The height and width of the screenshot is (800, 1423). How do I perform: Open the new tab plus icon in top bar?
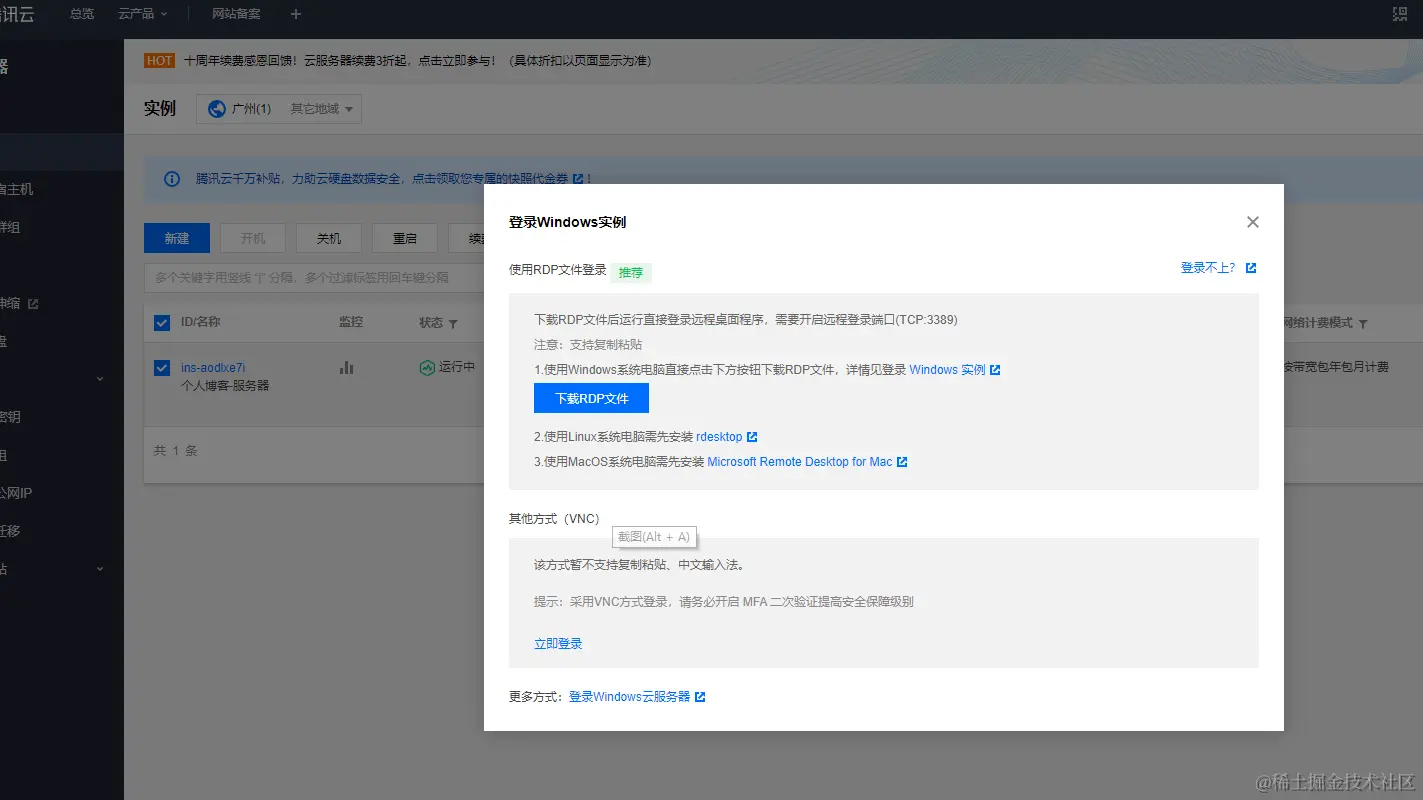point(295,14)
